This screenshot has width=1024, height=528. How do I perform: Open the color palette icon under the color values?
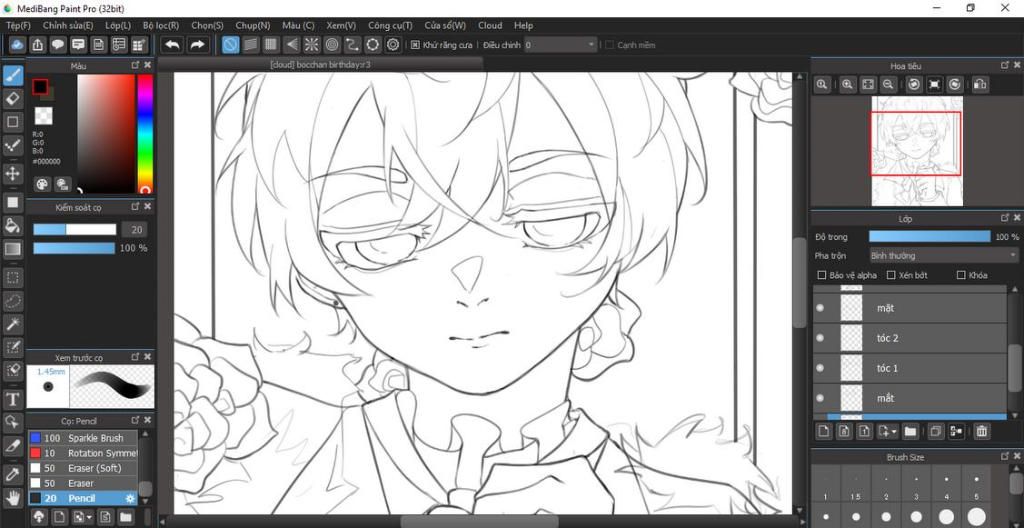click(42, 184)
